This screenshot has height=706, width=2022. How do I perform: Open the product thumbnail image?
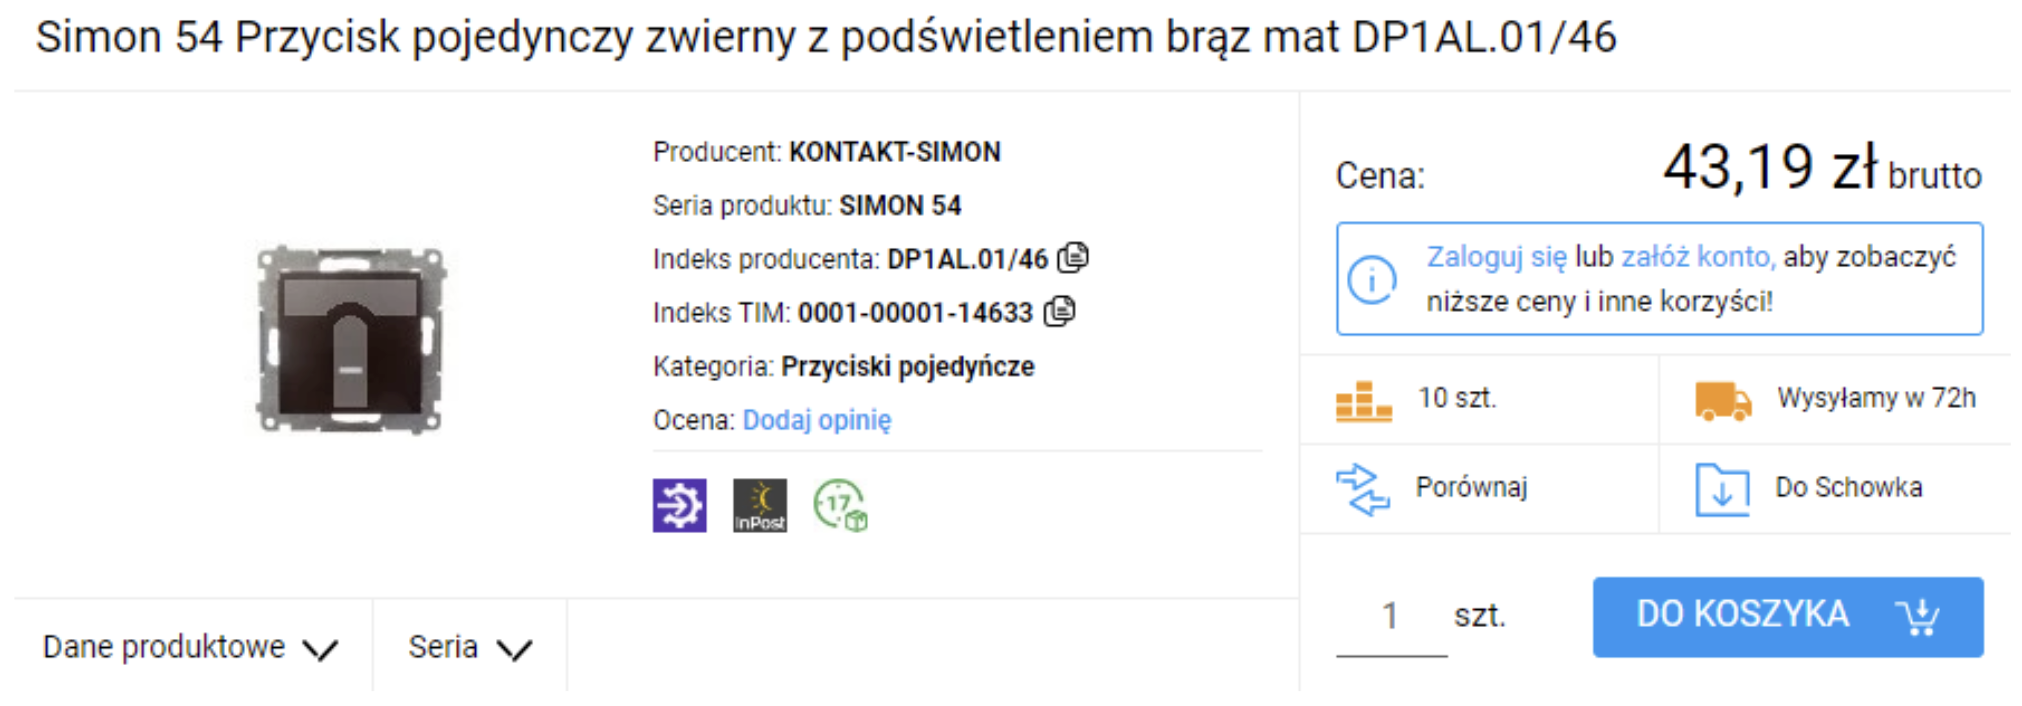tap(350, 338)
